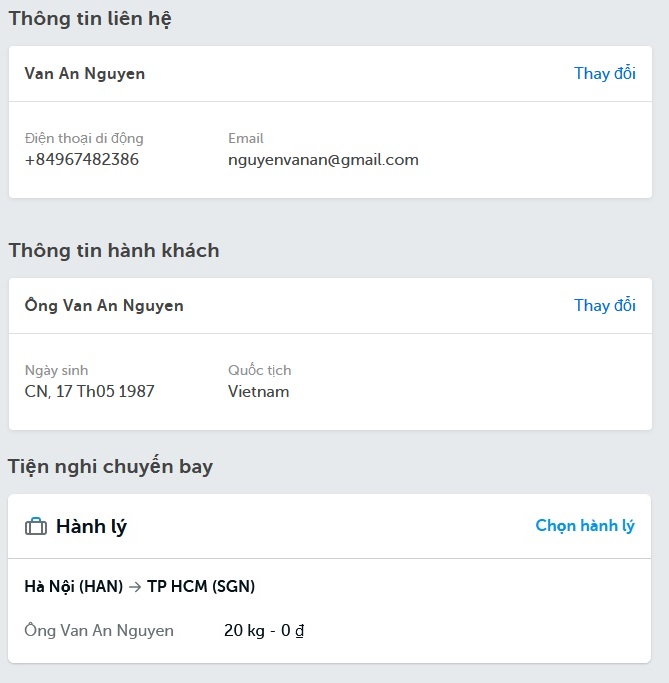Click the Điện thoại di động label
Image resolution: width=669 pixels, height=683 pixels.
pyautogui.click(x=84, y=138)
